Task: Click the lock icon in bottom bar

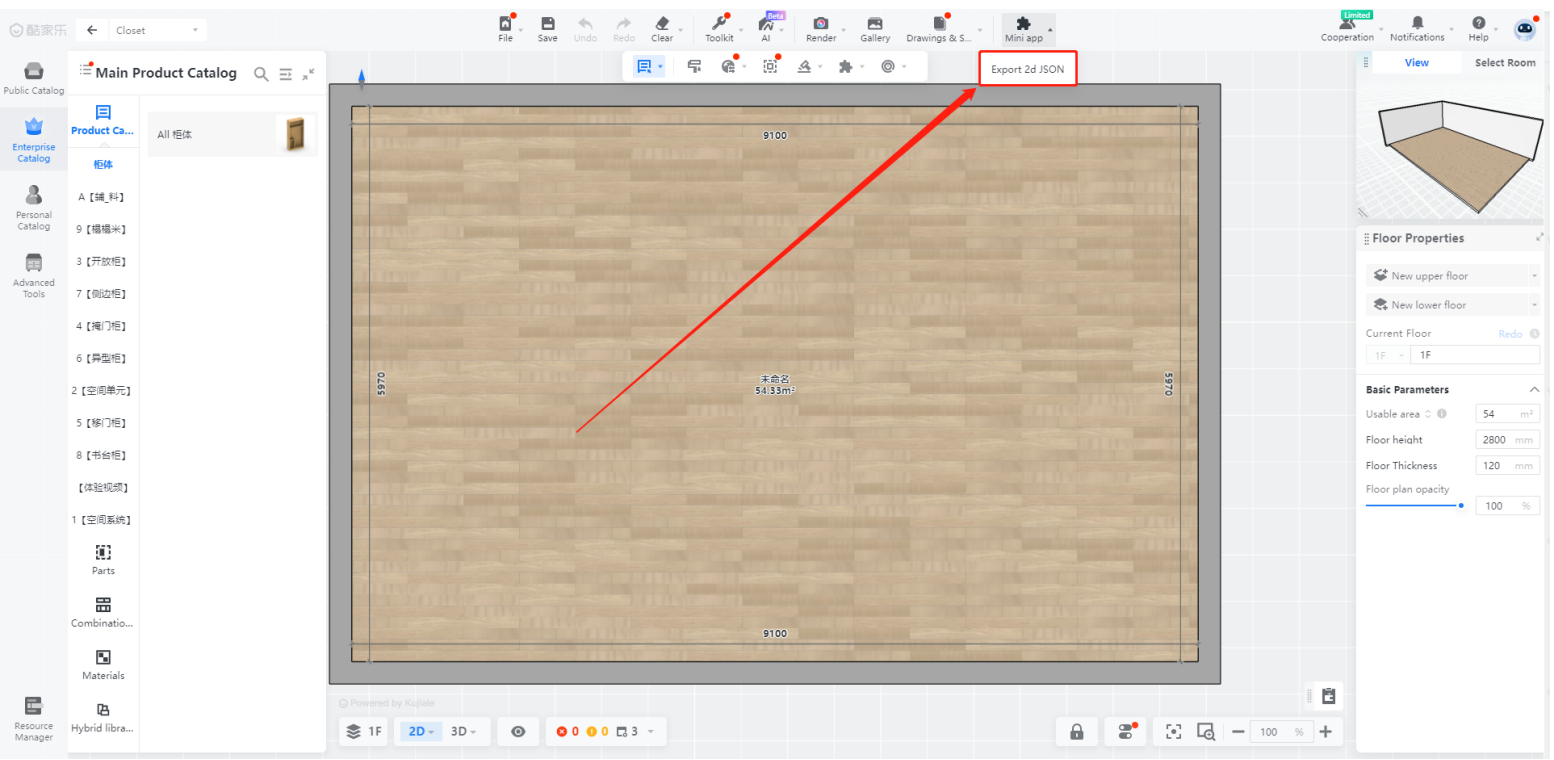Action: (x=1076, y=731)
